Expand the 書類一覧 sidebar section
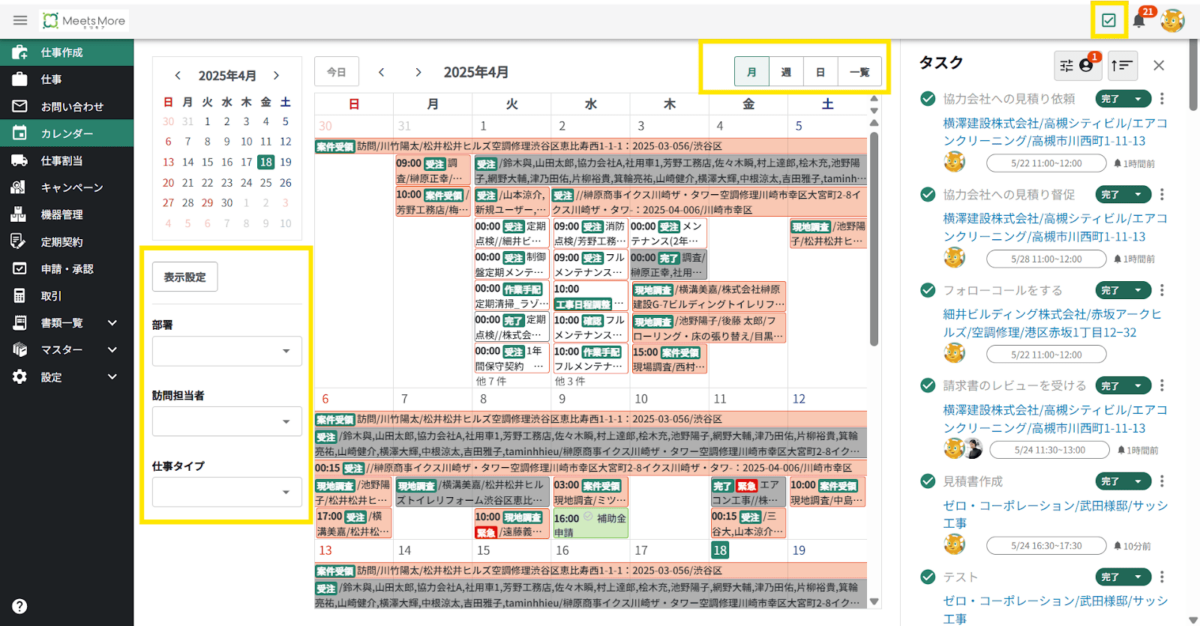The width and height of the screenshot is (1200, 626). [113, 323]
